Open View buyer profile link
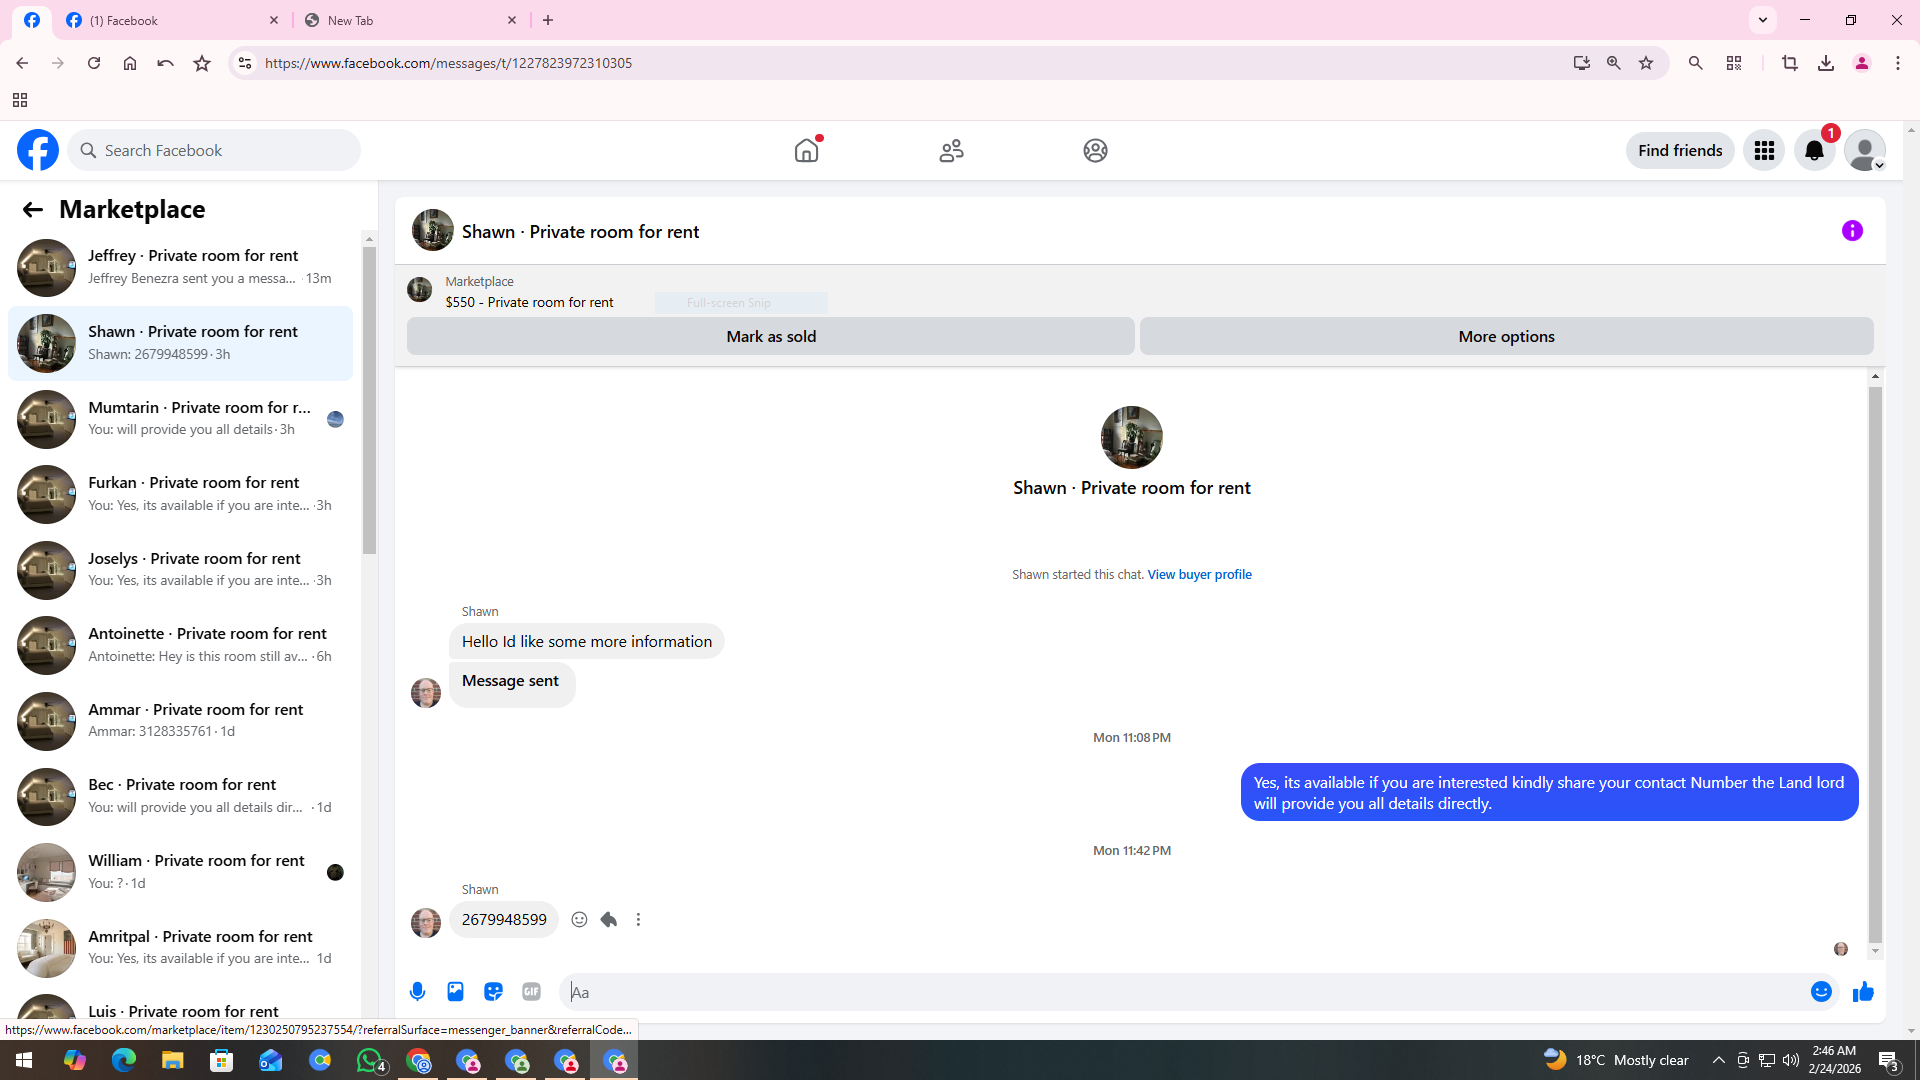1920x1080 pixels. (x=1199, y=574)
